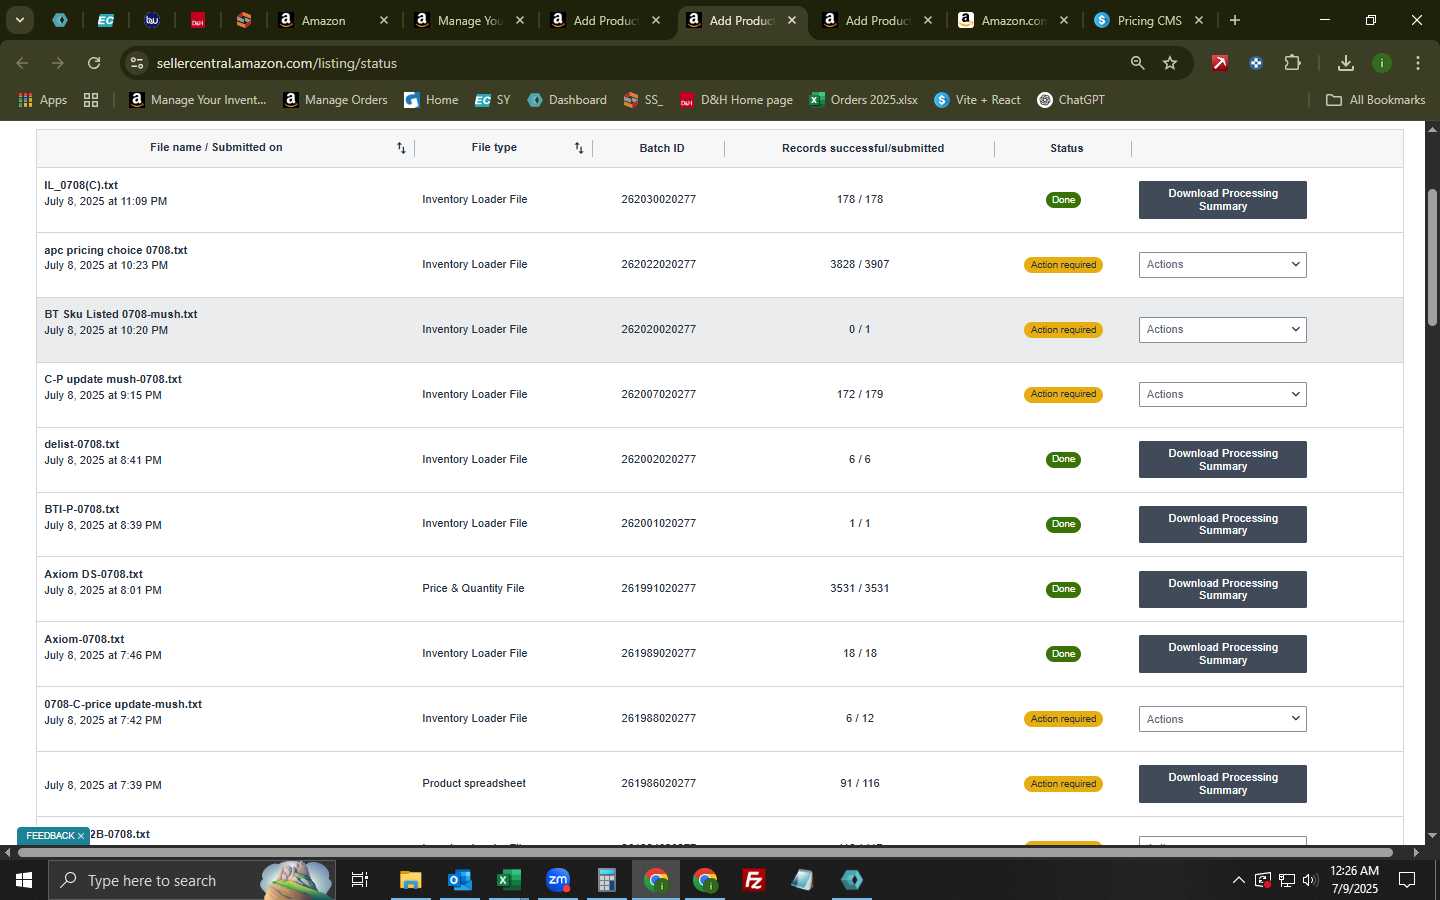
Task: Click the Windows Start button
Action: pos(24,880)
